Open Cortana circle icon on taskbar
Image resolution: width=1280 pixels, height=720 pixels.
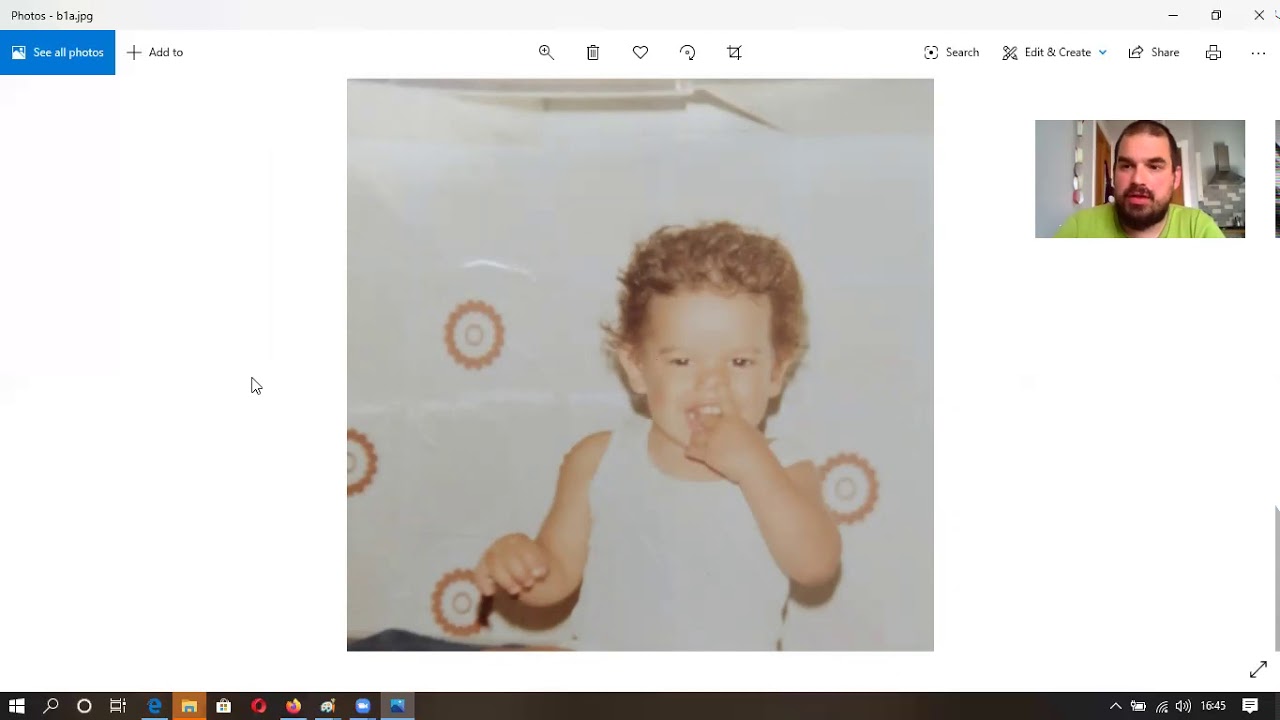(84, 706)
